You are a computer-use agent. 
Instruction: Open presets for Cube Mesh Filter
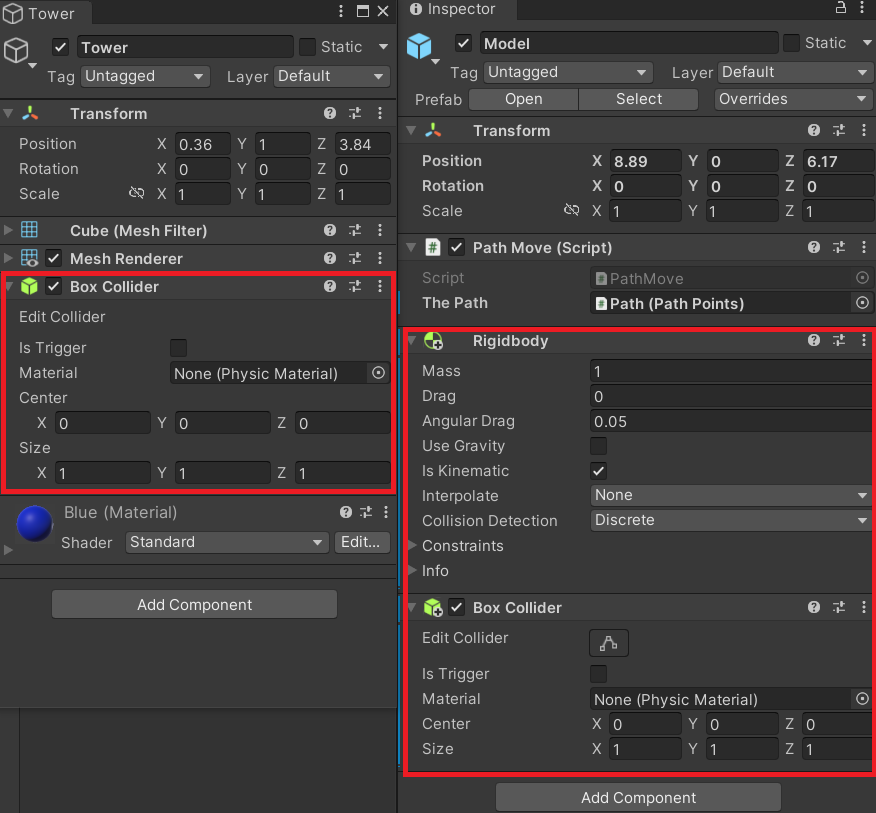click(x=355, y=230)
